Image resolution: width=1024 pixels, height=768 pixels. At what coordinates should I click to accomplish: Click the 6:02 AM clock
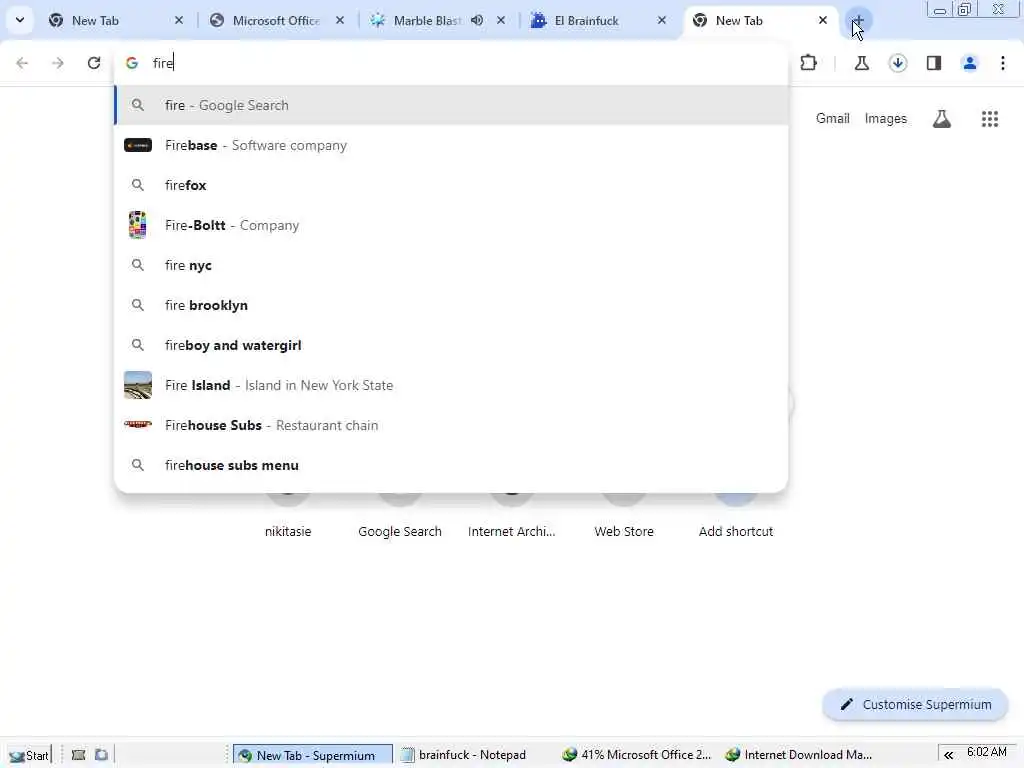[x=987, y=752]
